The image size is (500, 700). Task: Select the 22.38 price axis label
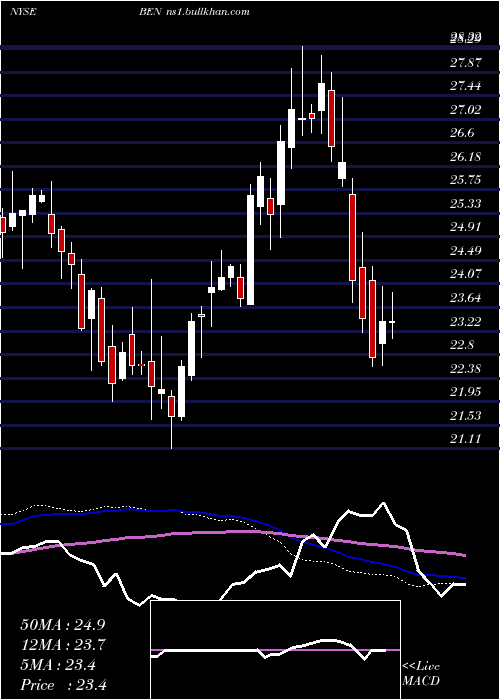[x=466, y=368]
